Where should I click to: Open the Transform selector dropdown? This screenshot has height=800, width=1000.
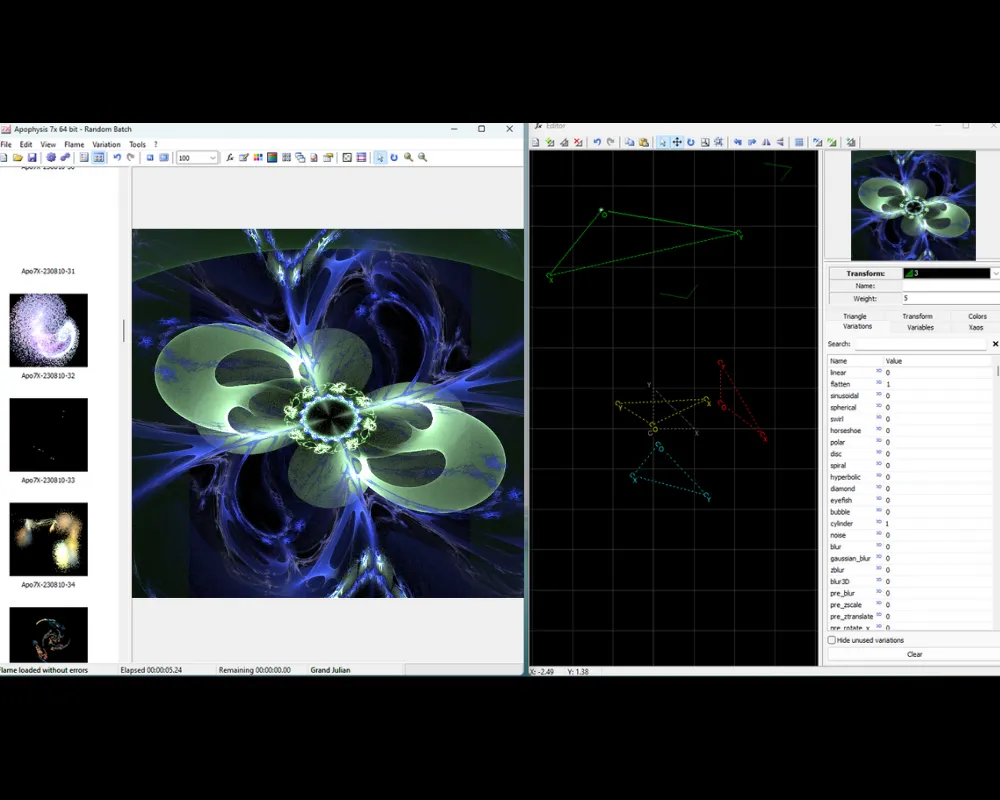click(995, 273)
